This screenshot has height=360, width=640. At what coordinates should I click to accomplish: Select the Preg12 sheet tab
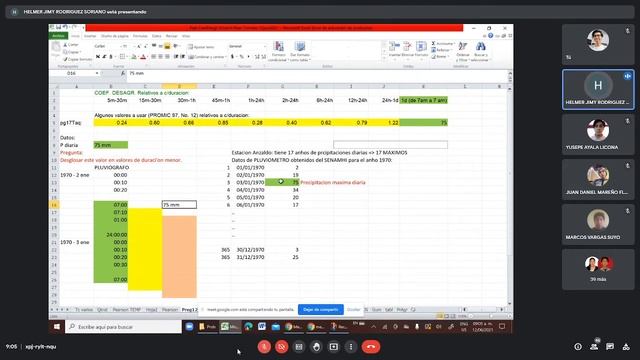click(189, 309)
